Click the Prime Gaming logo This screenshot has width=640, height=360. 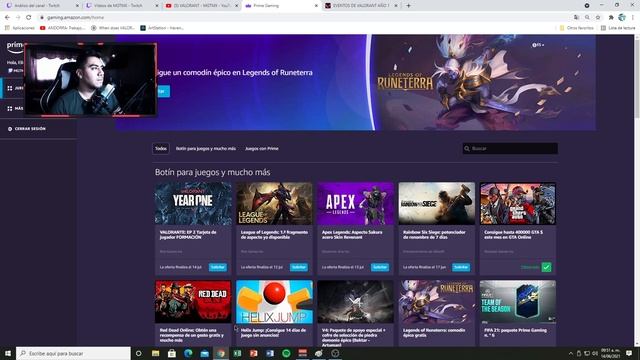coord(15,47)
